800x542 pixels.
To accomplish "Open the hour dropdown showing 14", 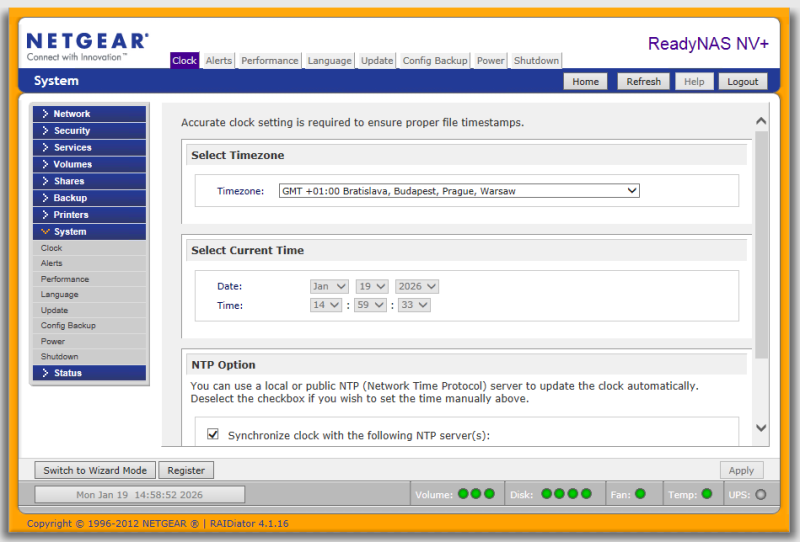I will pyautogui.click(x=326, y=305).
